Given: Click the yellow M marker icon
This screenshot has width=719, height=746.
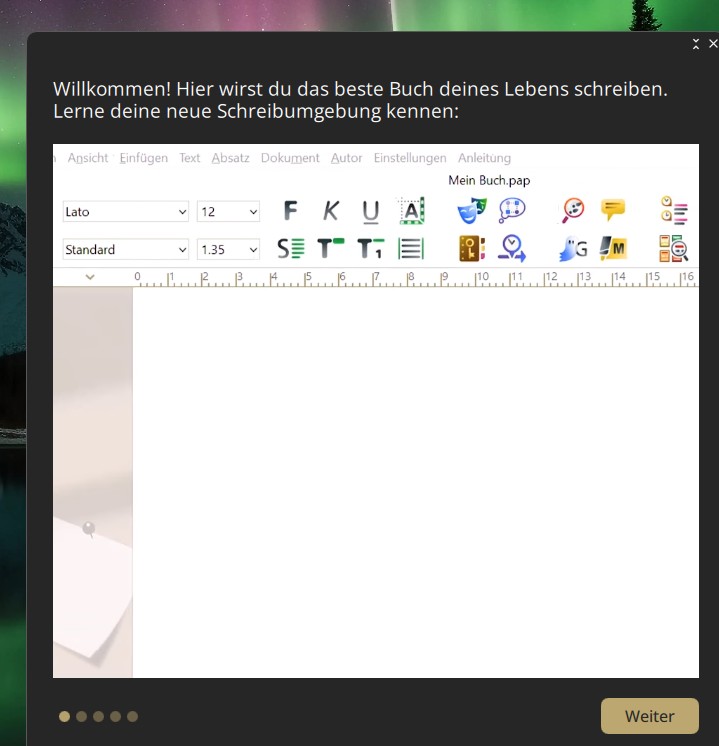Looking at the screenshot, I should pos(613,248).
